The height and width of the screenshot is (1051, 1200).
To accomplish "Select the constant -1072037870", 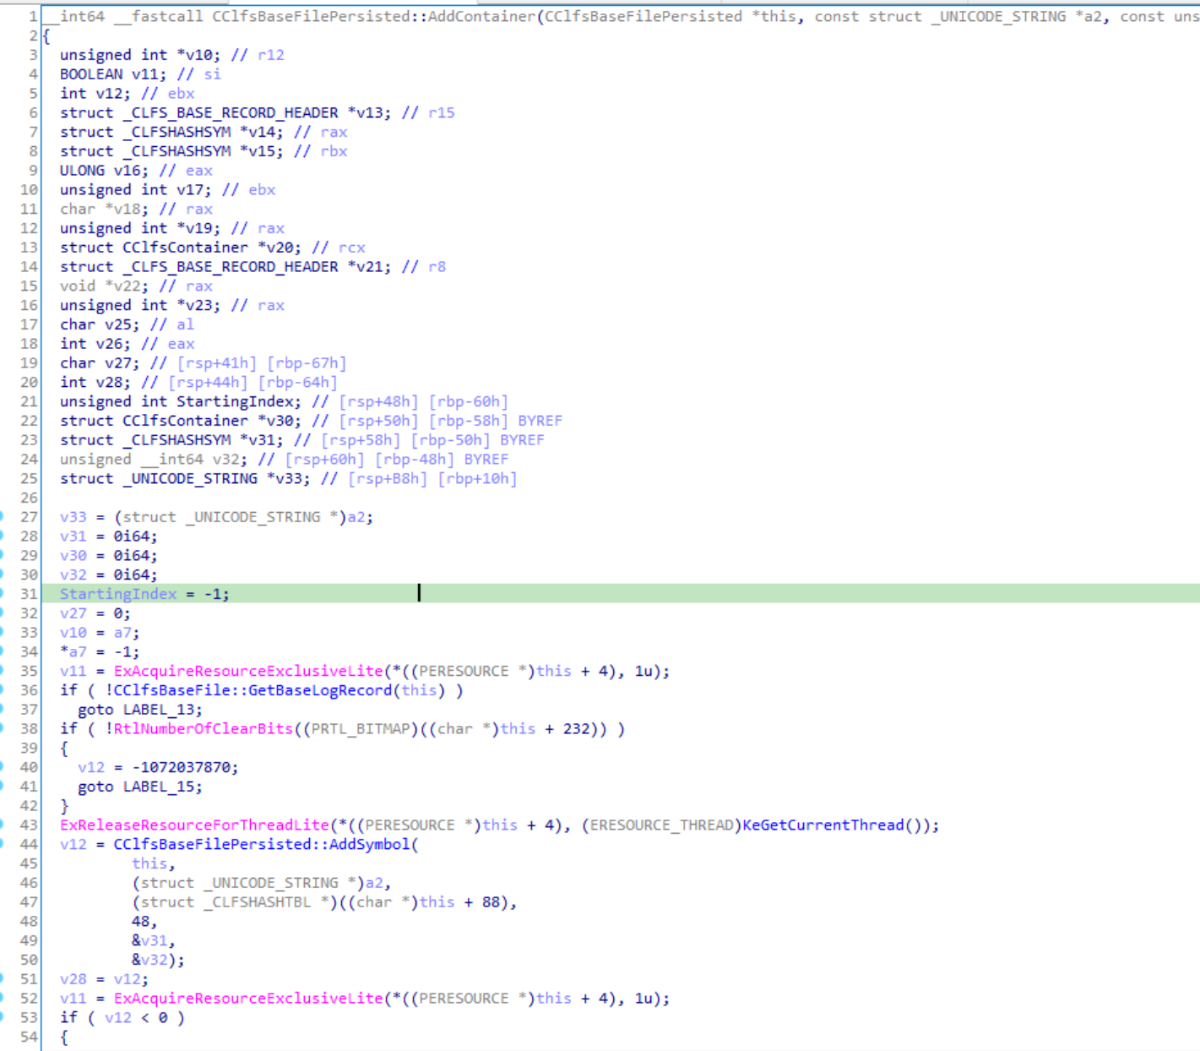I will click(x=185, y=767).
